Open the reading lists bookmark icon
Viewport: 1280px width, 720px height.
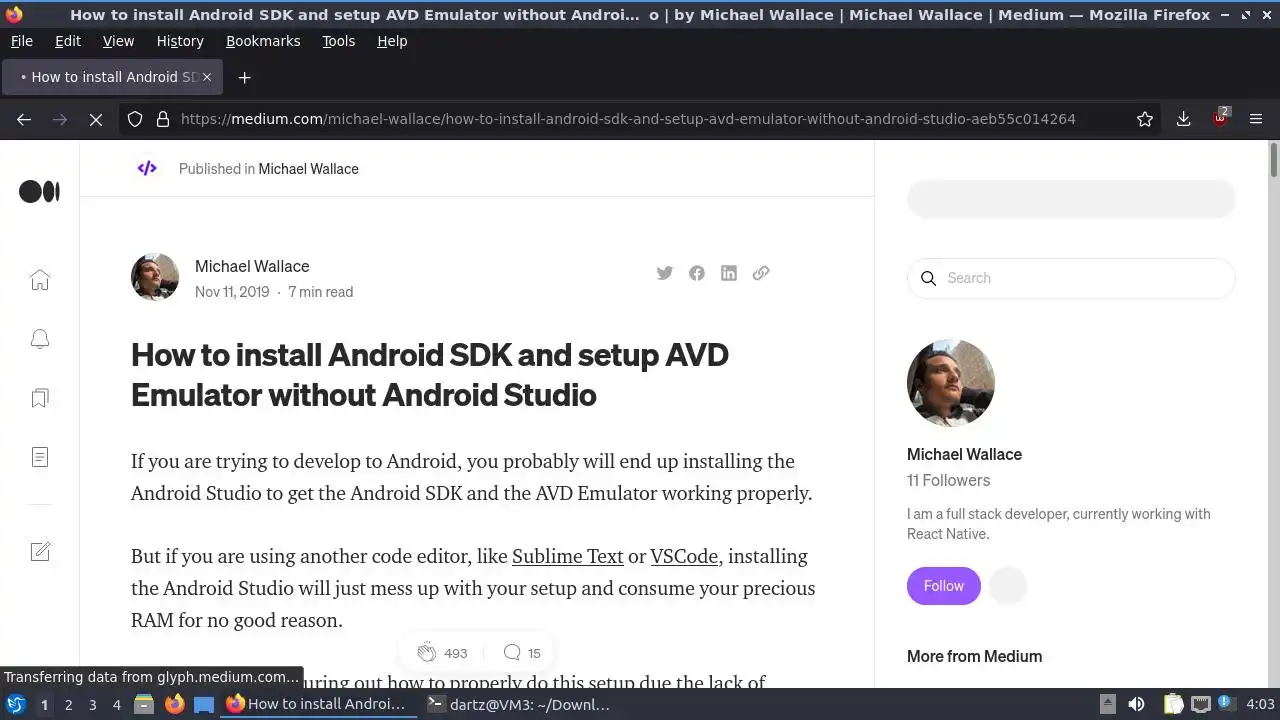40,398
